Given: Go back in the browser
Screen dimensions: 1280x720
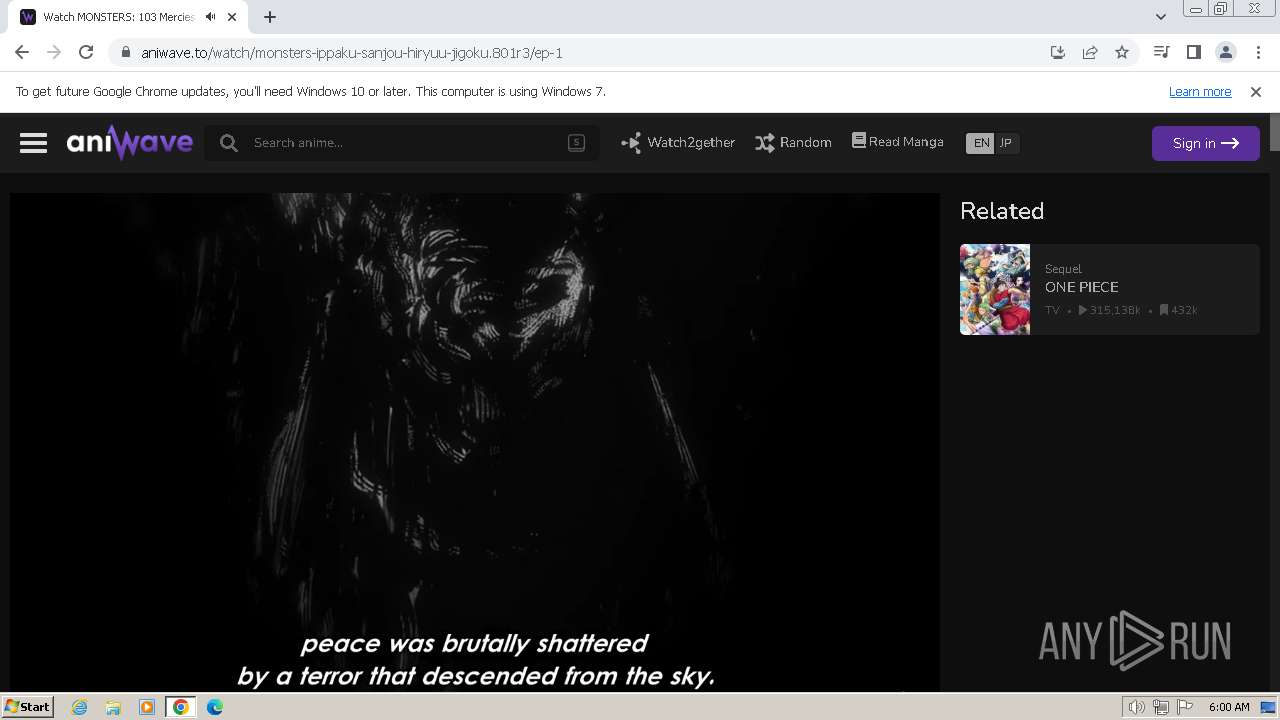Looking at the screenshot, I should click(22, 52).
